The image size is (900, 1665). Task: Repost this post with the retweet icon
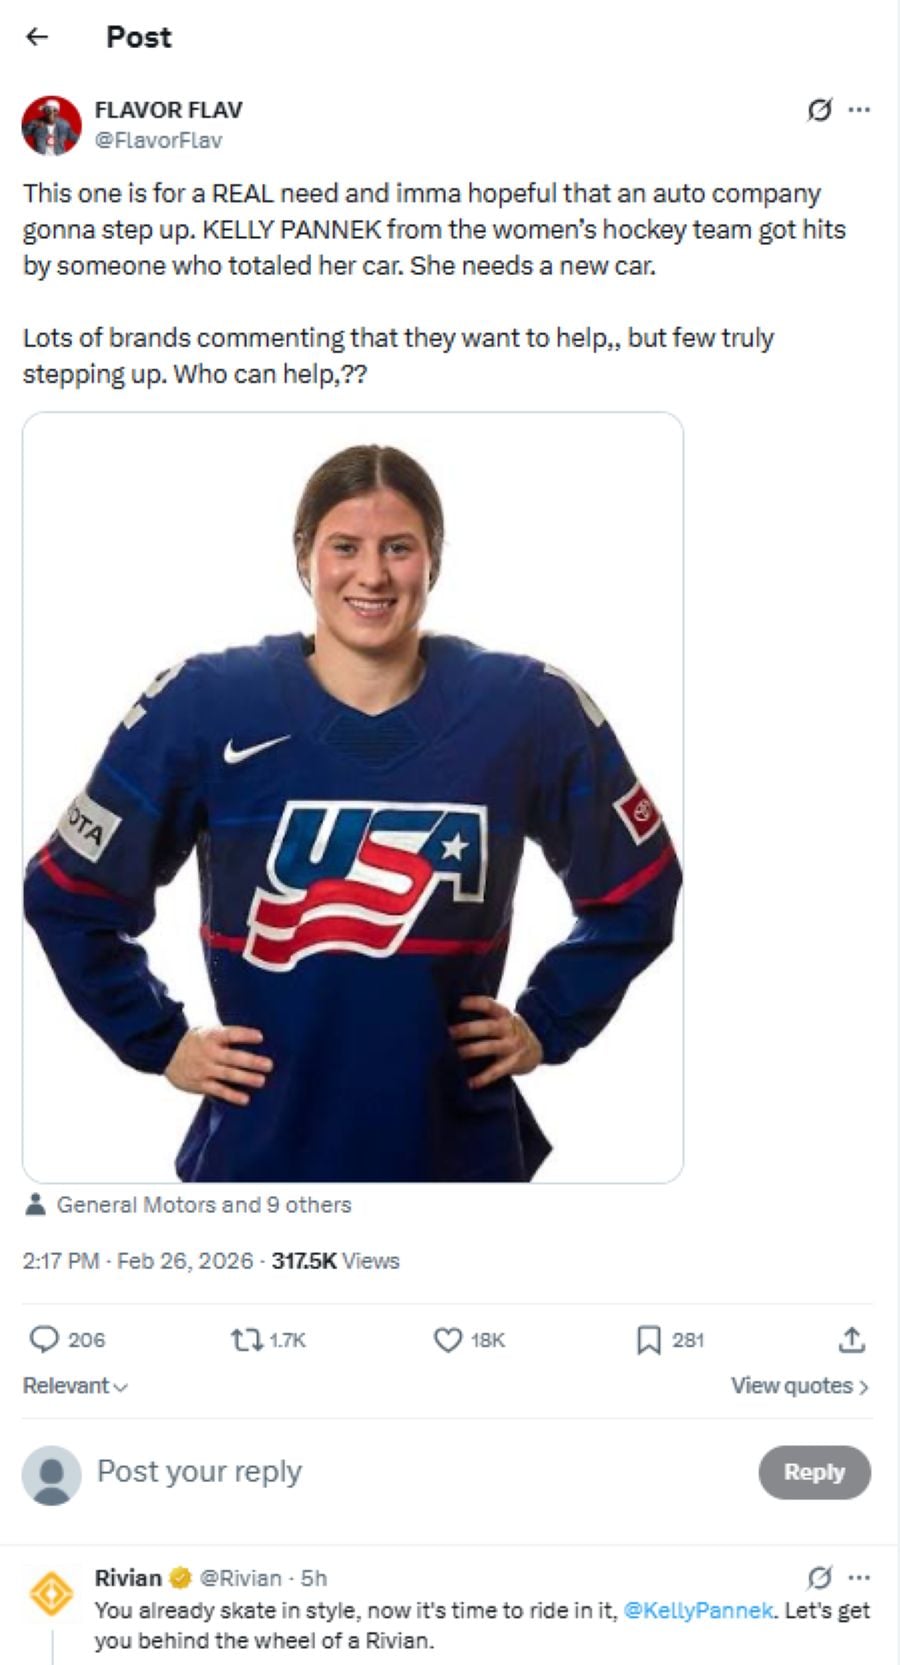pos(245,1339)
